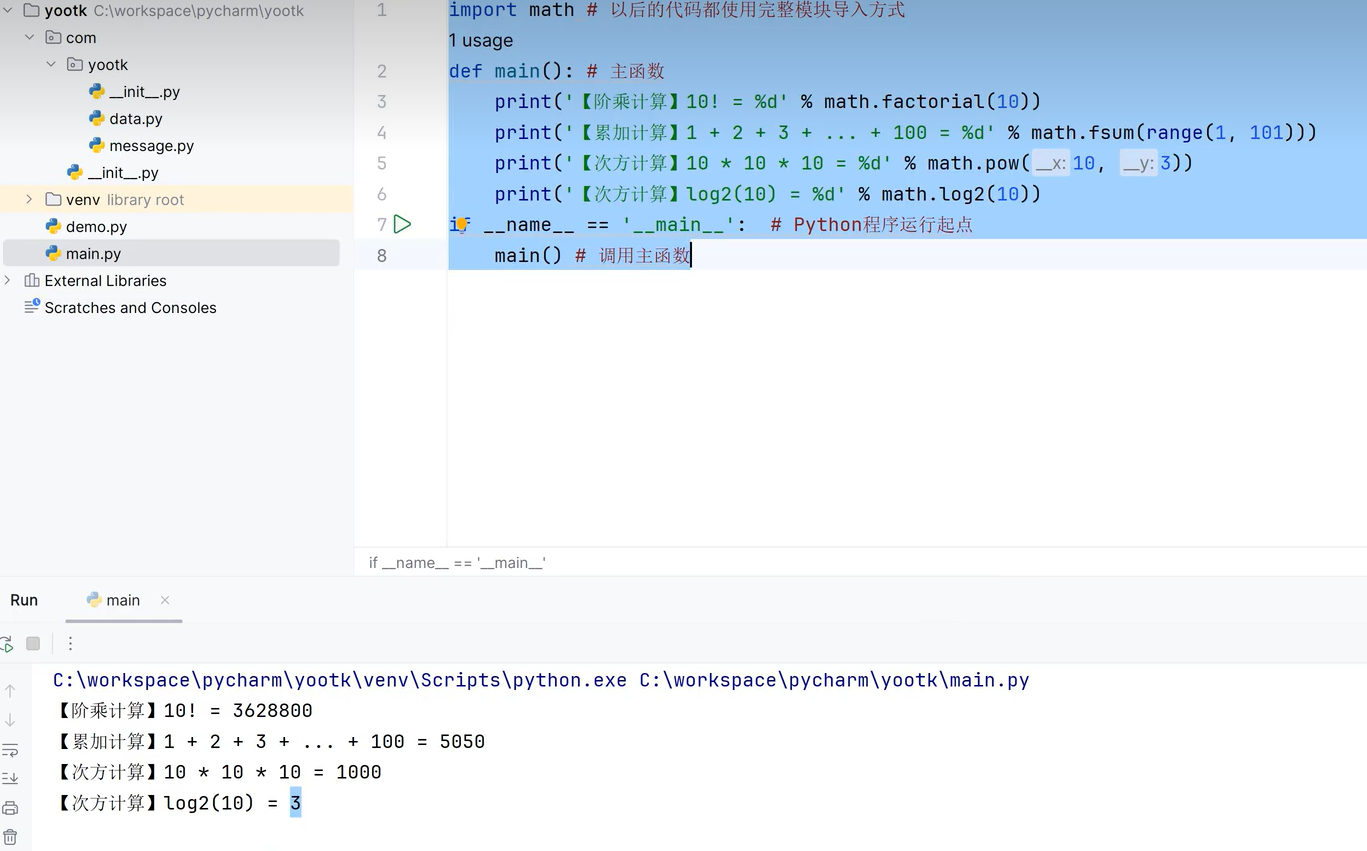Click math.factorial in line 3
The height and width of the screenshot is (851, 1367).
[904, 102]
